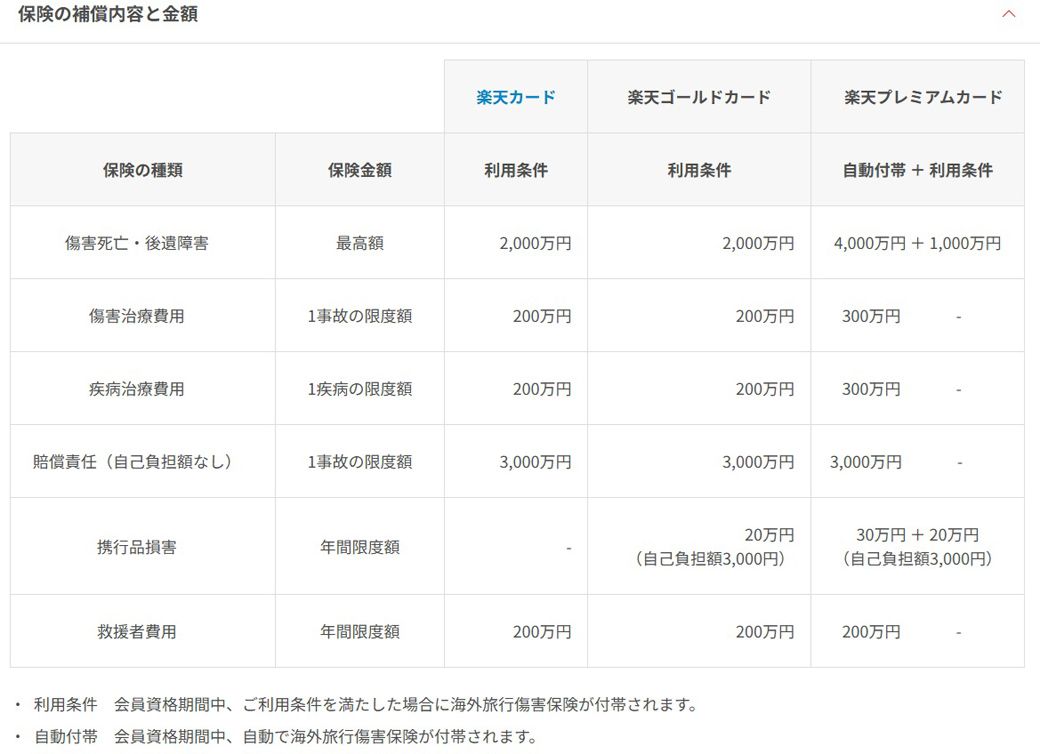Click the 年間限度額 cell for 救援者費用
Screen dimensions: 1040x754
[x=358, y=631]
